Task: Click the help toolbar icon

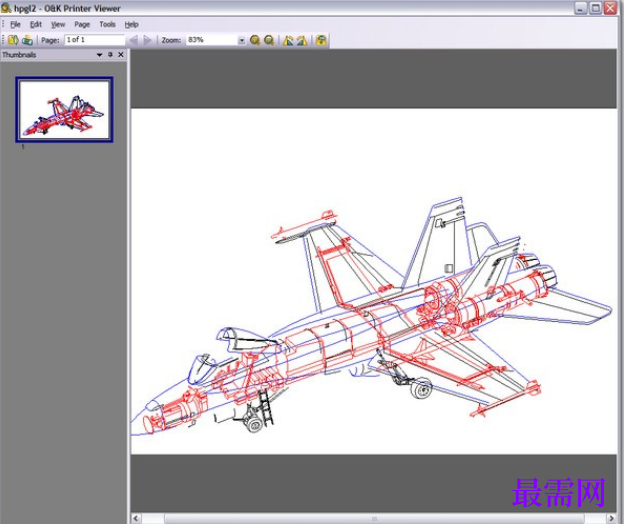Action: click(x=321, y=40)
